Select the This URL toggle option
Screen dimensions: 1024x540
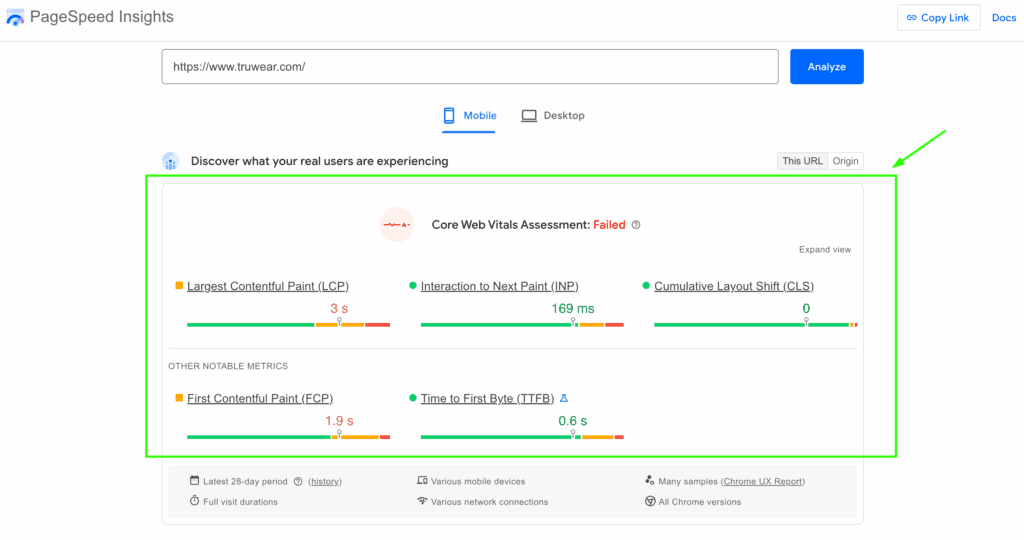point(802,161)
